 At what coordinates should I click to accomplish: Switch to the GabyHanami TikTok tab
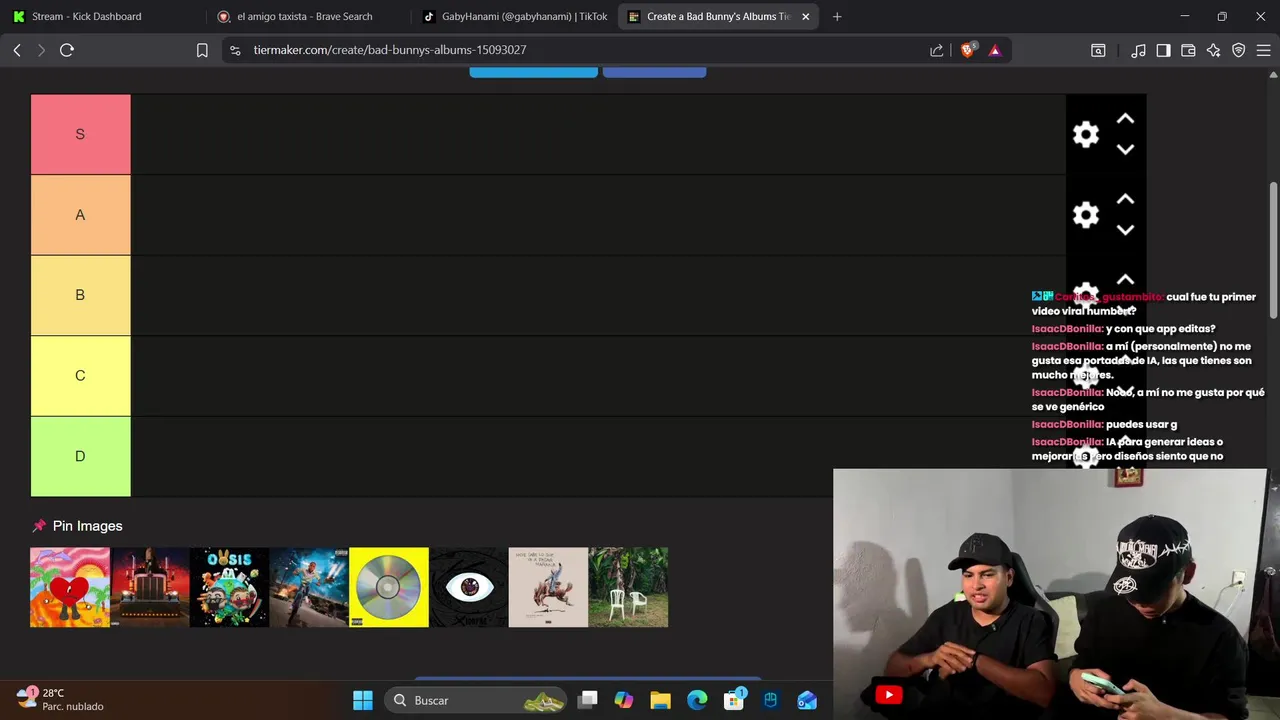(x=514, y=16)
